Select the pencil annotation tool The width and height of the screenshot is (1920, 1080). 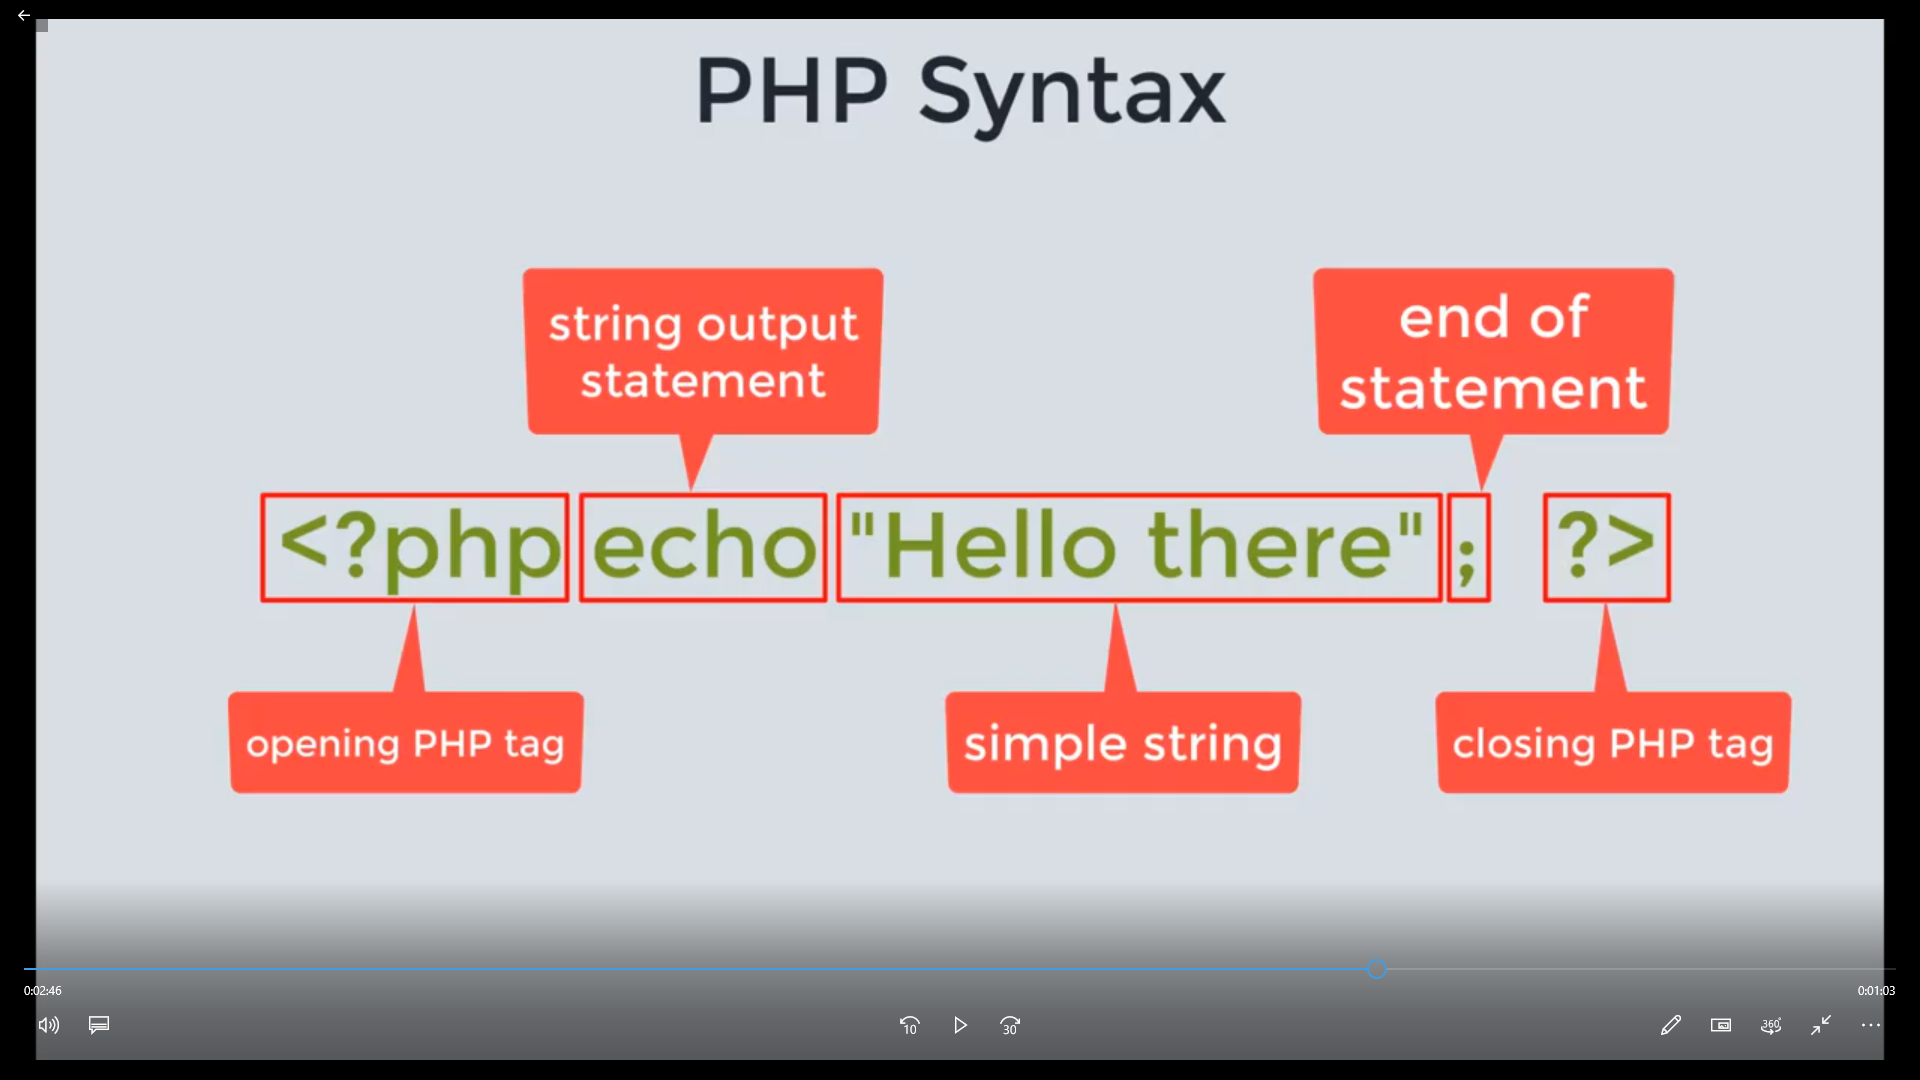pyautogui.click(x=1671, y=1025)
